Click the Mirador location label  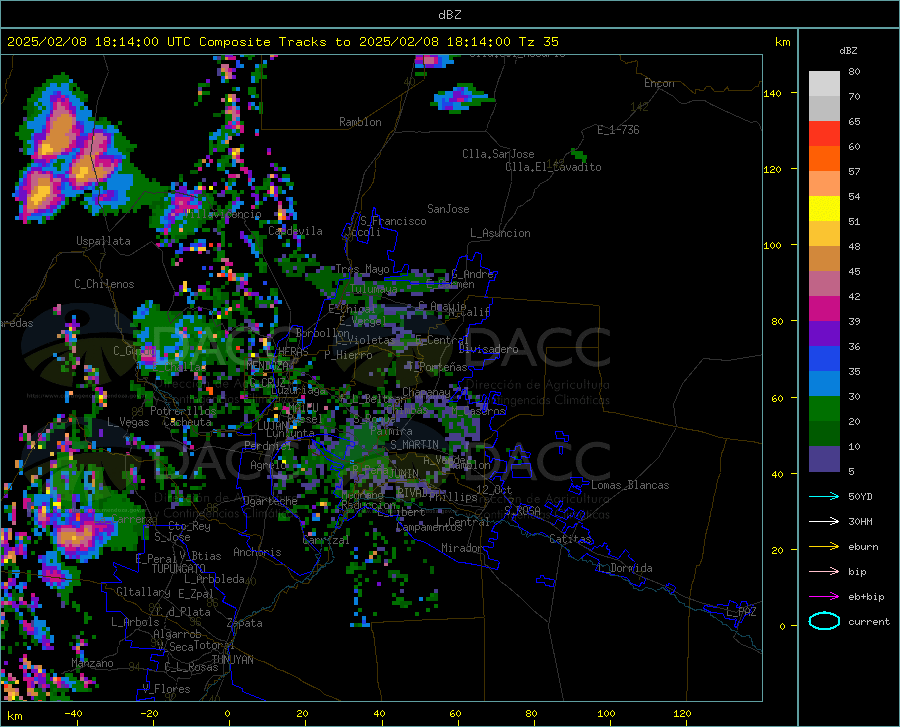461,548
